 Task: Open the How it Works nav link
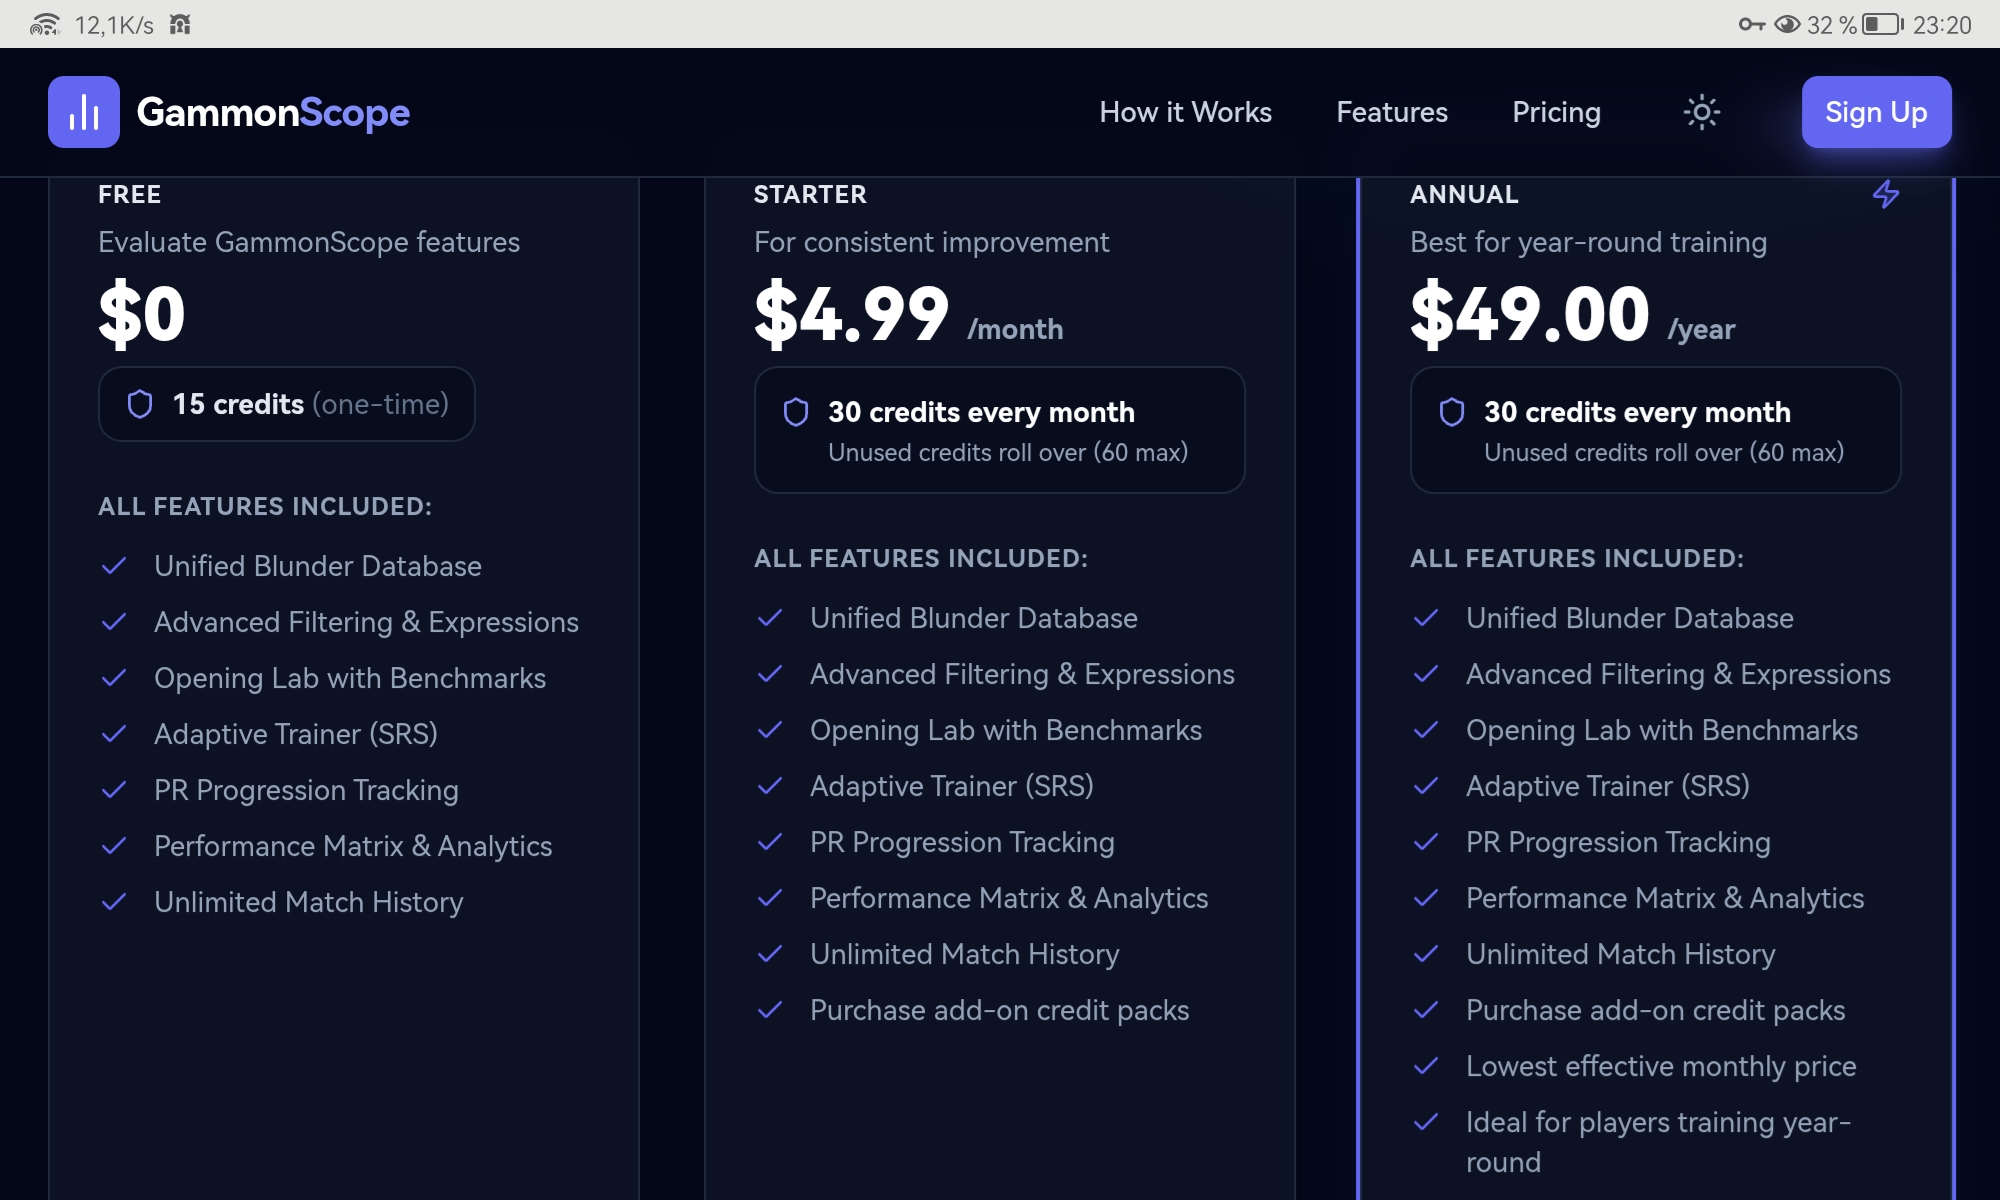tap(1186, 112)
